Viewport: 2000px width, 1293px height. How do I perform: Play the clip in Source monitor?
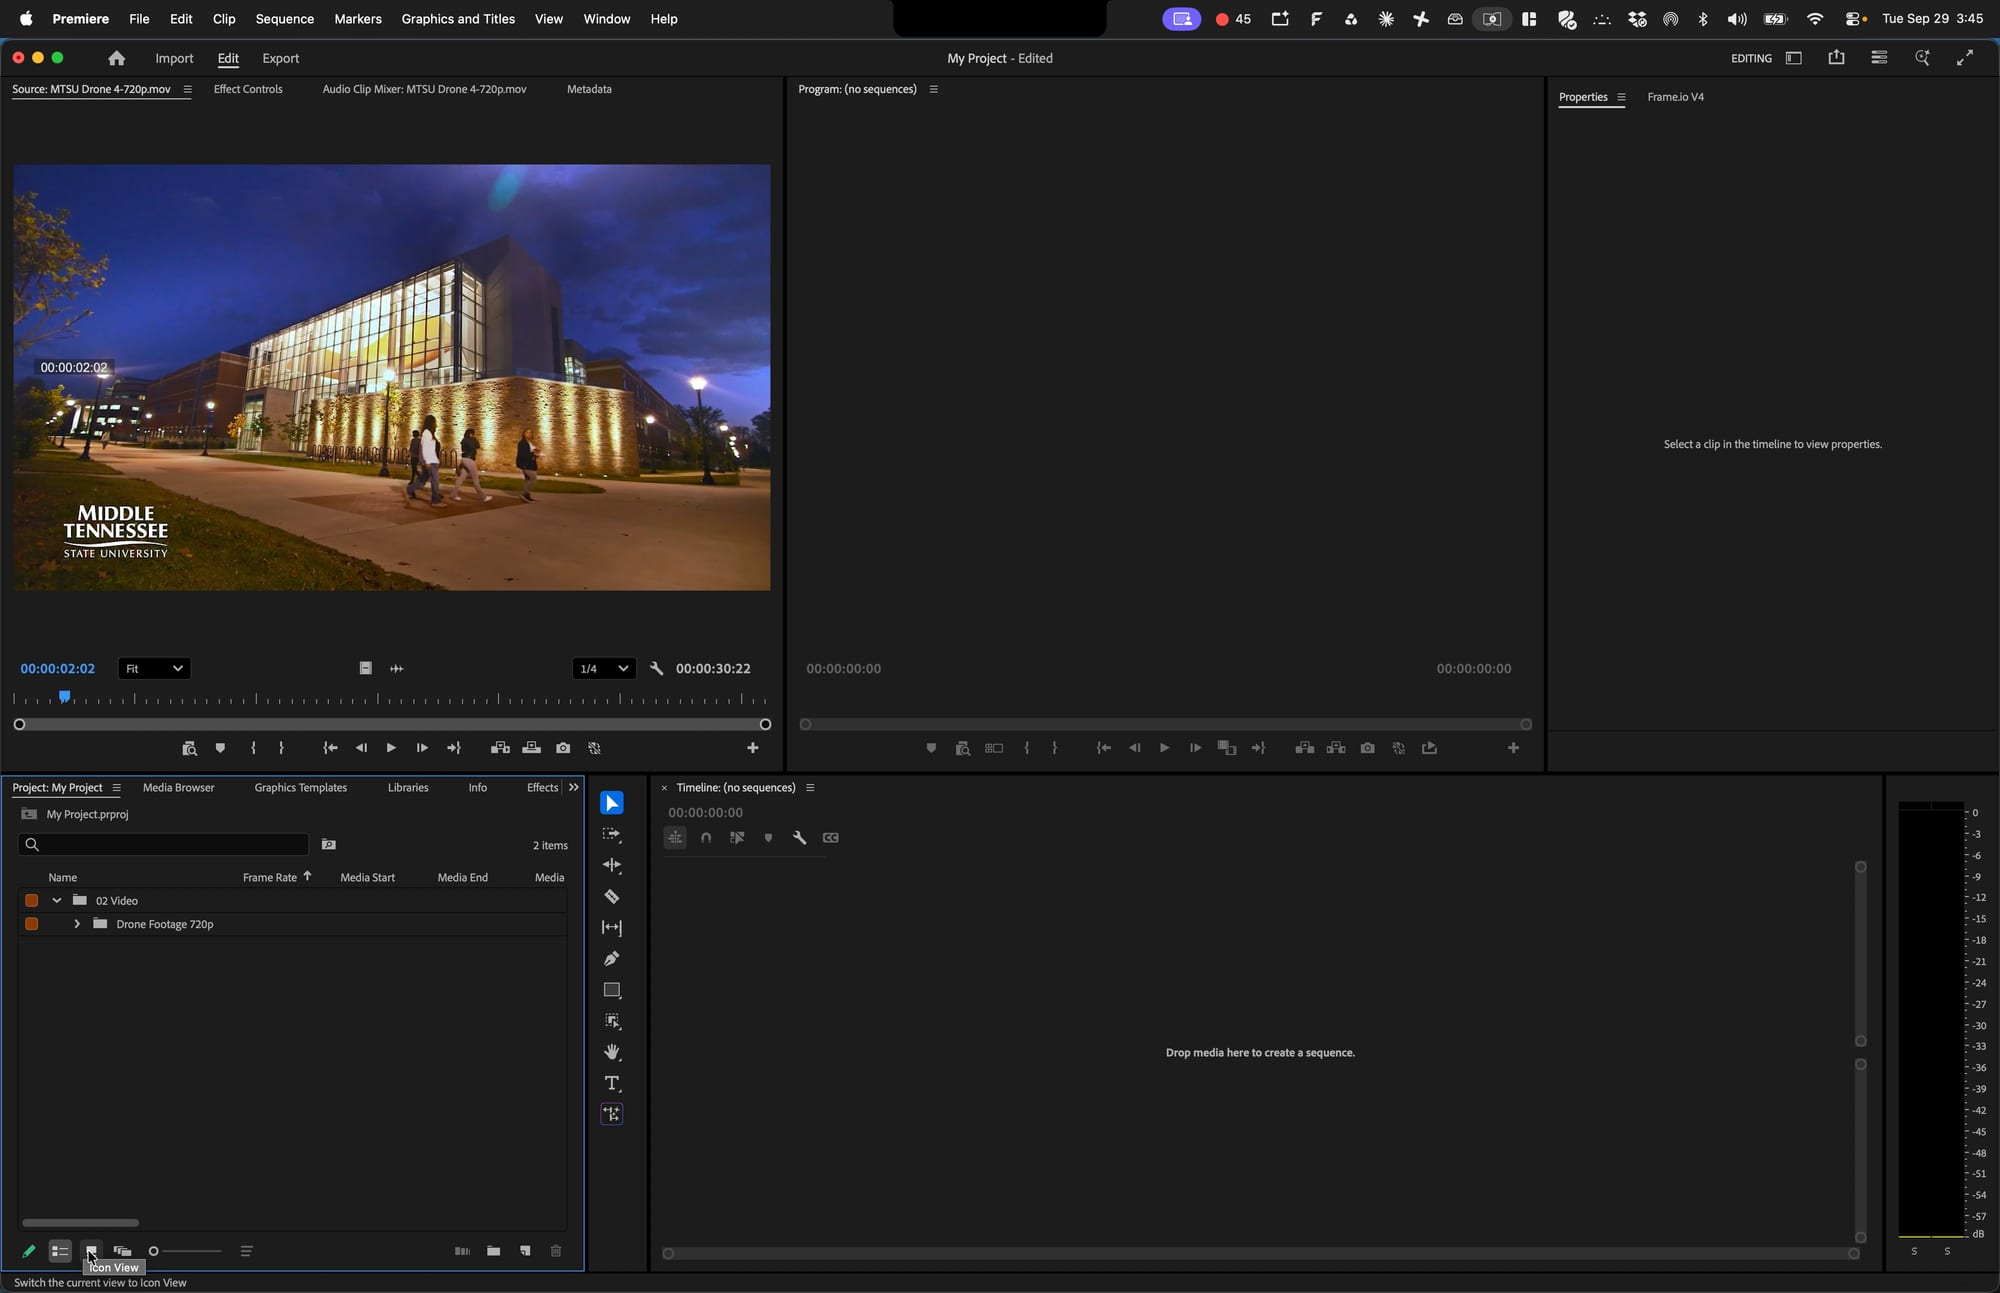pos(391,748)
